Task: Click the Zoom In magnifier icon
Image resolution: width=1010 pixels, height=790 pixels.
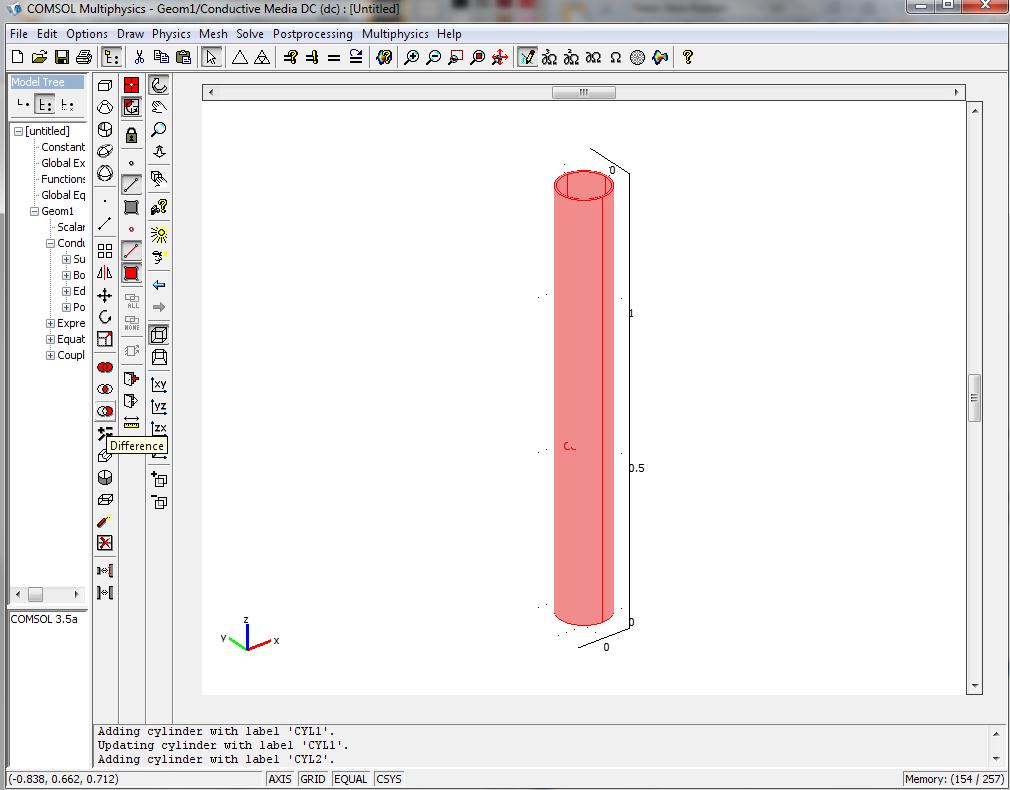Action: click(411, 57)
